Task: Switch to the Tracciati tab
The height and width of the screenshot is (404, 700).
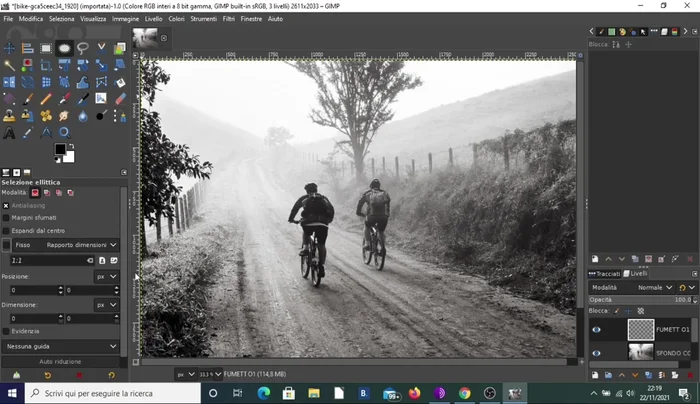Action: (x=606, y=273)
